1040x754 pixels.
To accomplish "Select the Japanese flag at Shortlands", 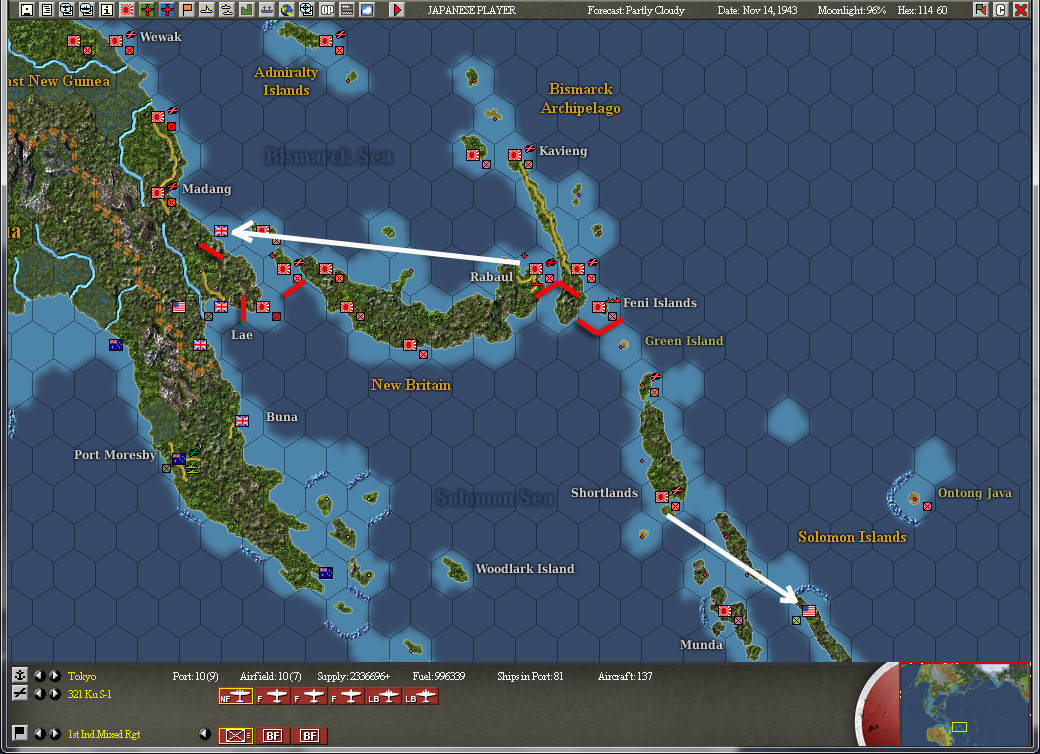I will click(x=662, y=496).
